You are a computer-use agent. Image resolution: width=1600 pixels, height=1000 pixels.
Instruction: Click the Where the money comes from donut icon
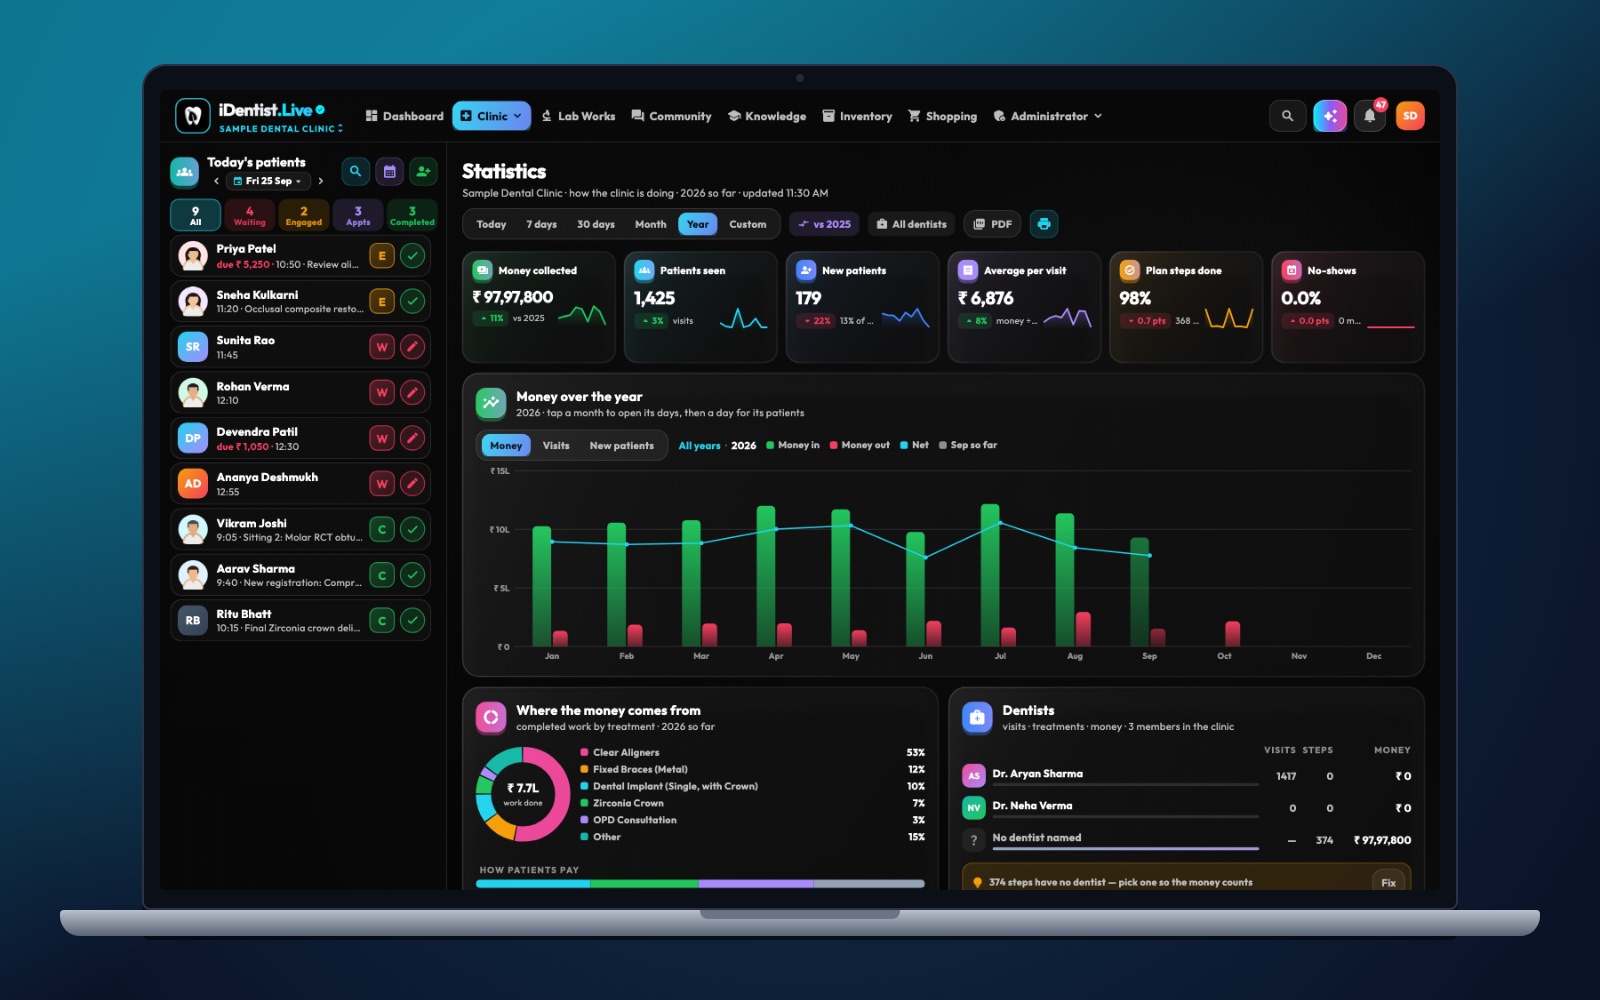491,717
